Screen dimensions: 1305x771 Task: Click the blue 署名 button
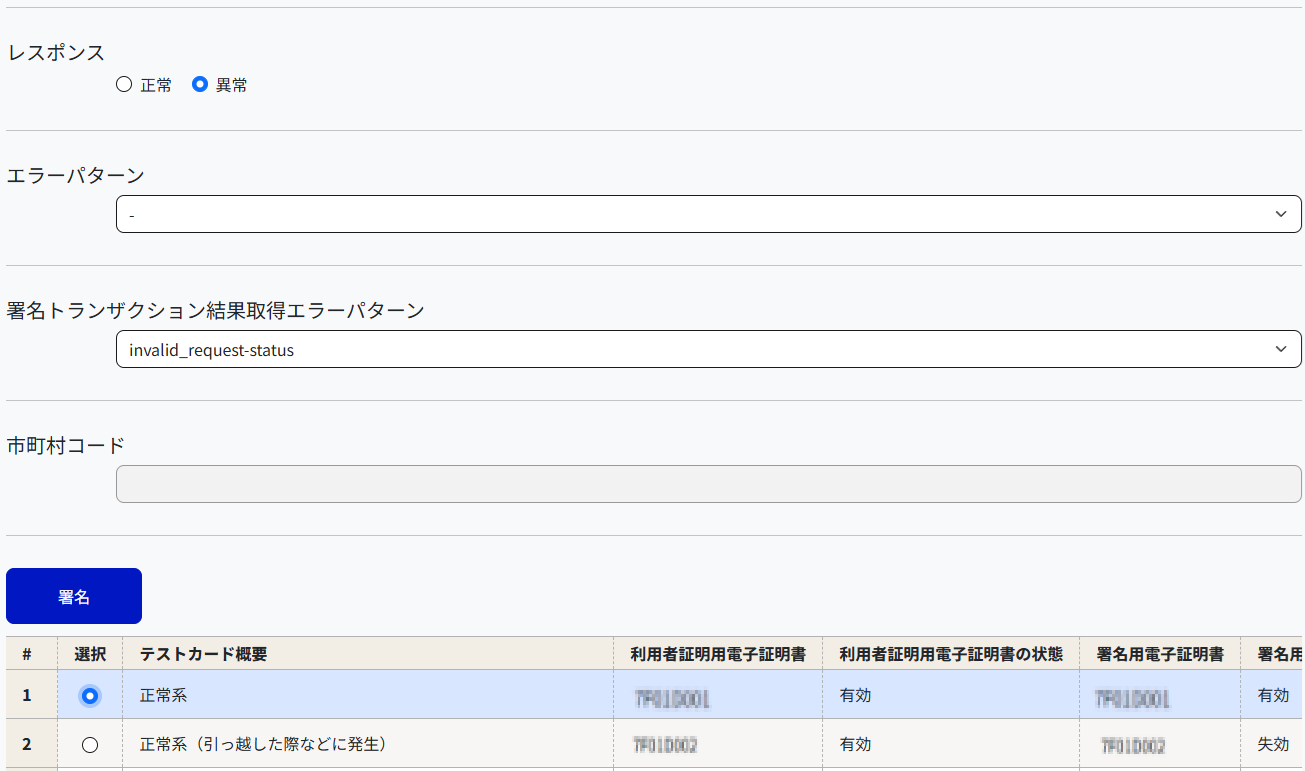[74, 596]
